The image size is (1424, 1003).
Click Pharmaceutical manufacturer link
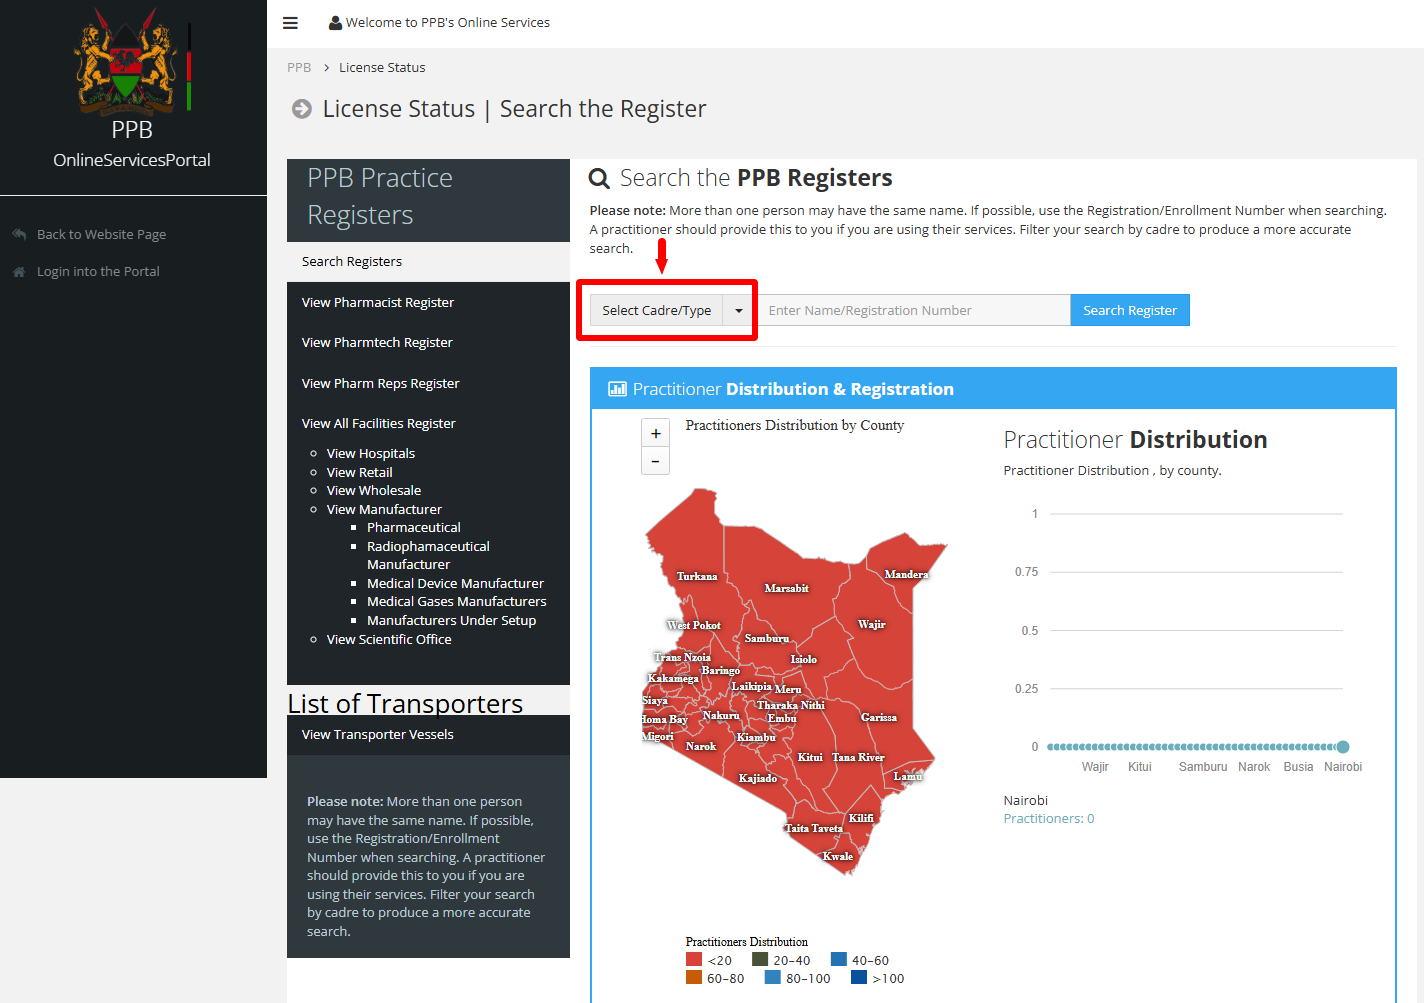coord(414,527)
